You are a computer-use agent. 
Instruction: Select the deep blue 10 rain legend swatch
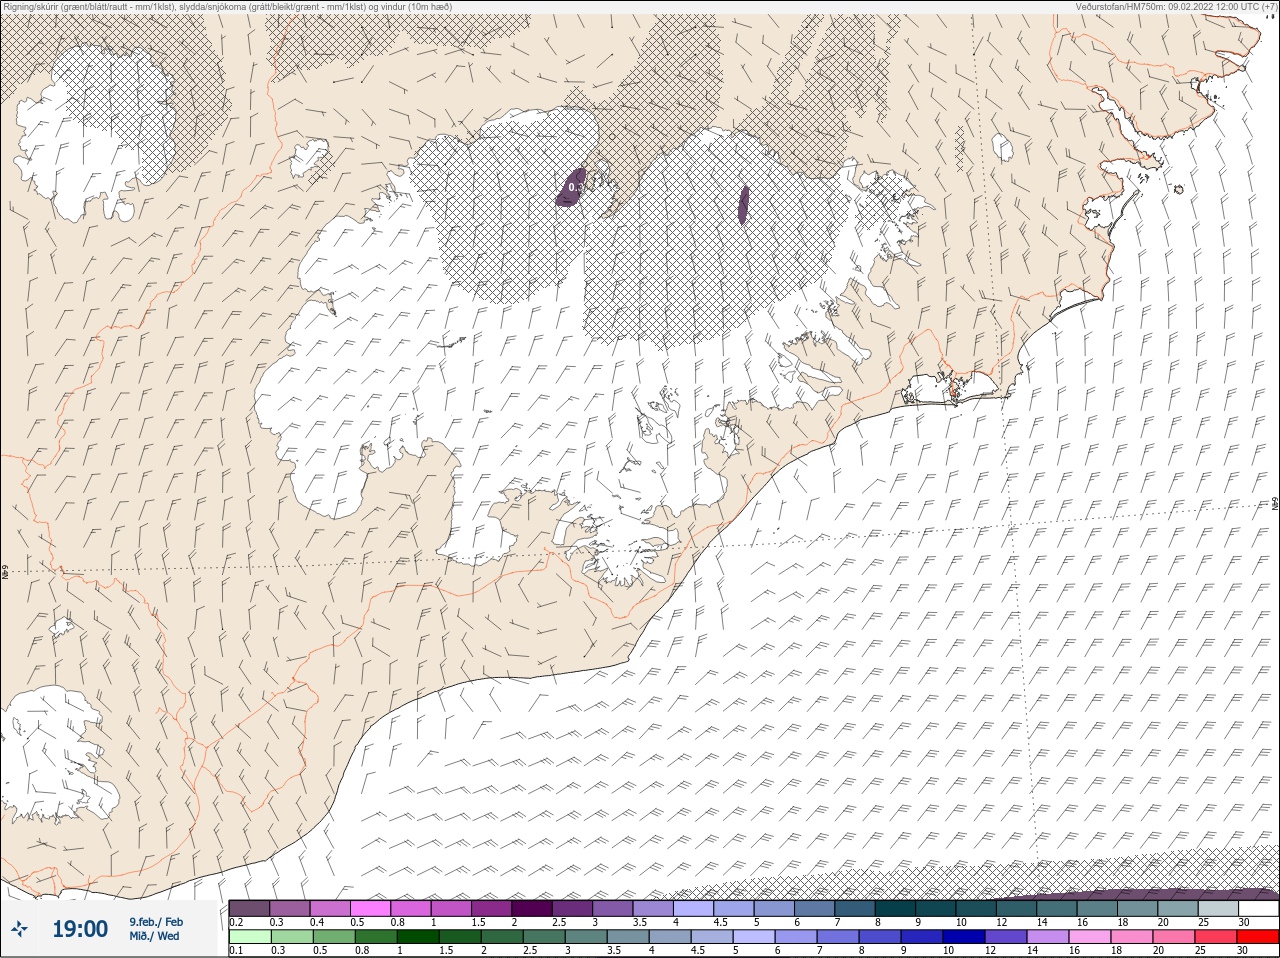[x=963, y=937]
